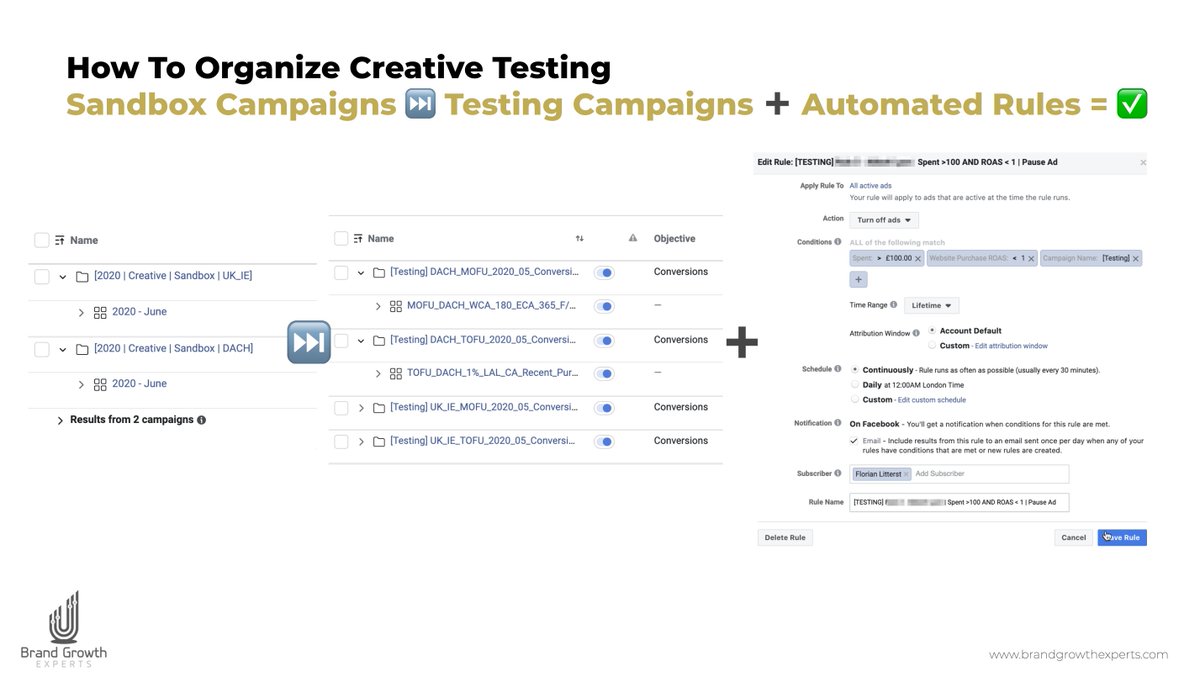Click info icon beside Attribution Window label
The image size is (1200, 677).
click(917, 333)
